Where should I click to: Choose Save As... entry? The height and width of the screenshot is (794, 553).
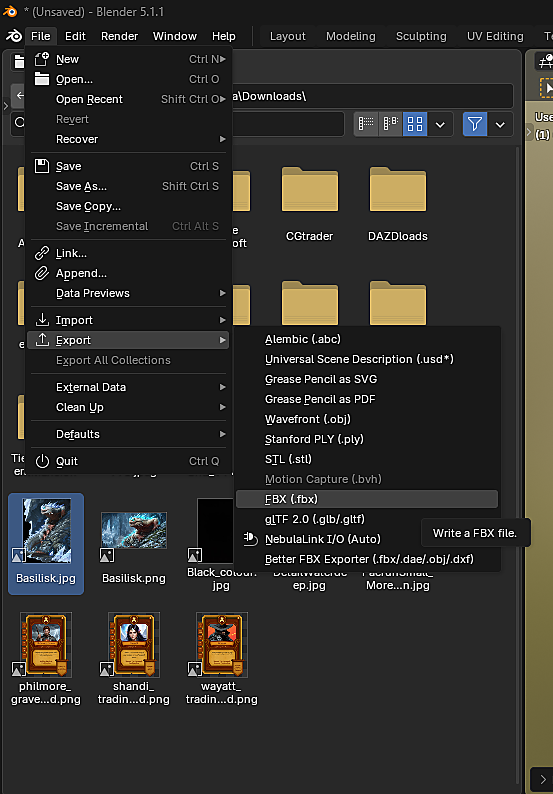pos(129,186)
